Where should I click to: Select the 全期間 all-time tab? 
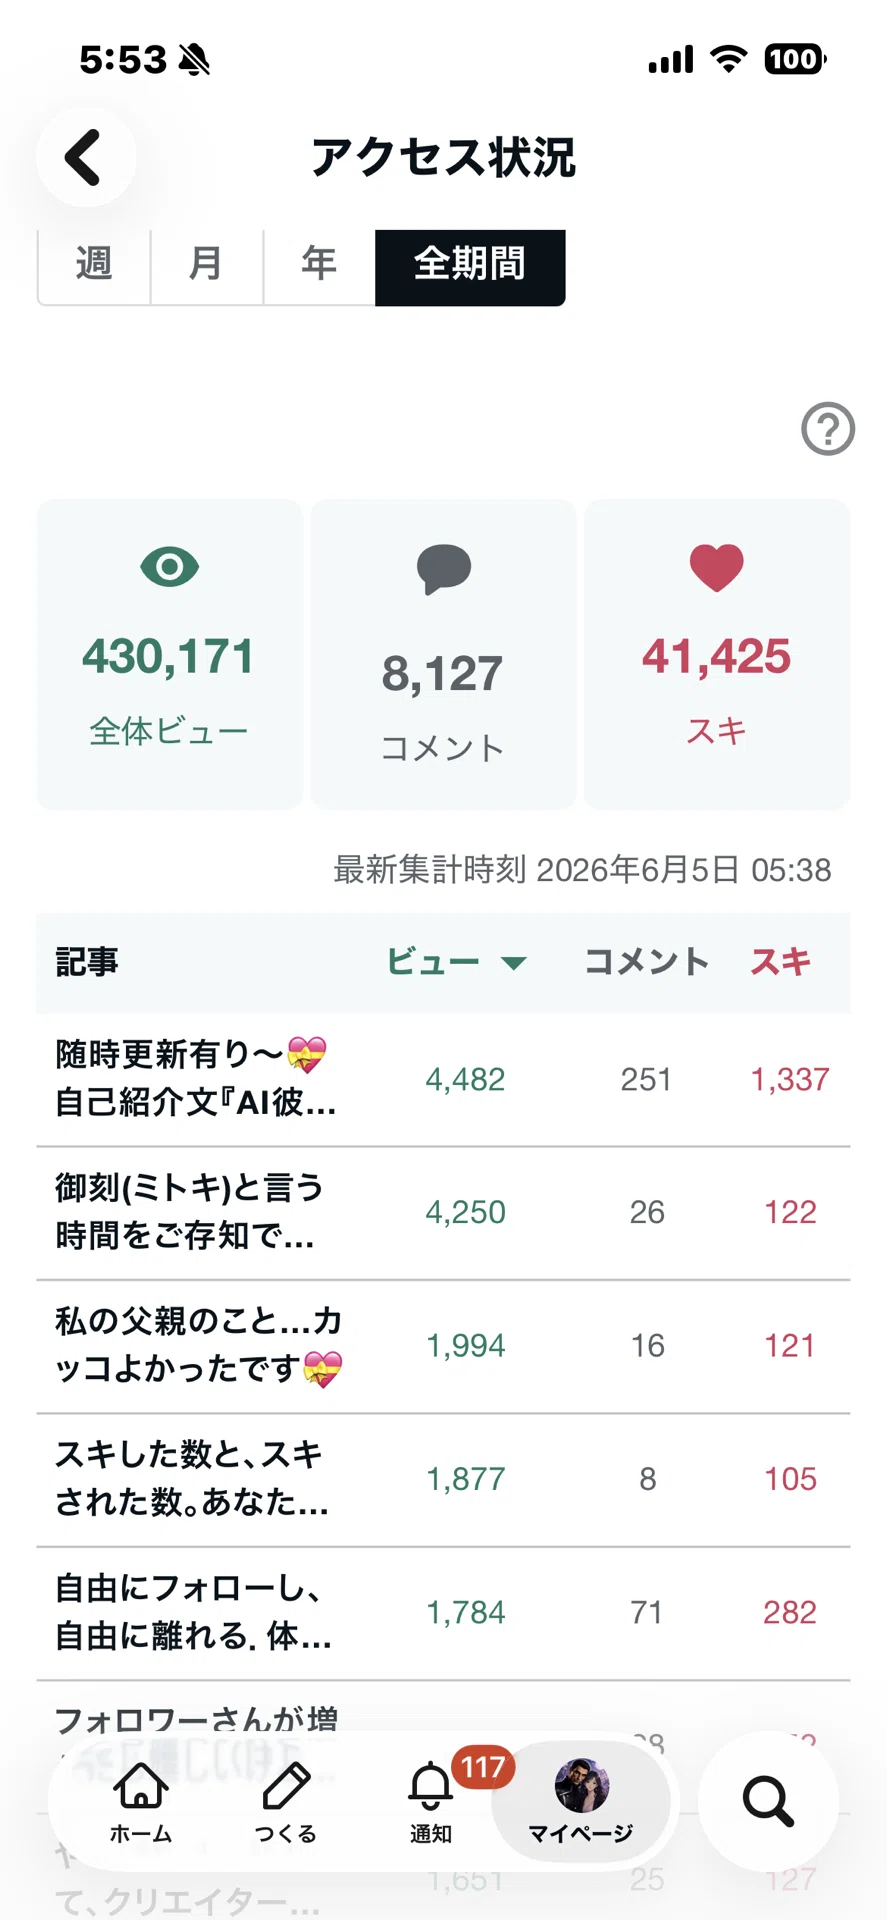point(470,266)
